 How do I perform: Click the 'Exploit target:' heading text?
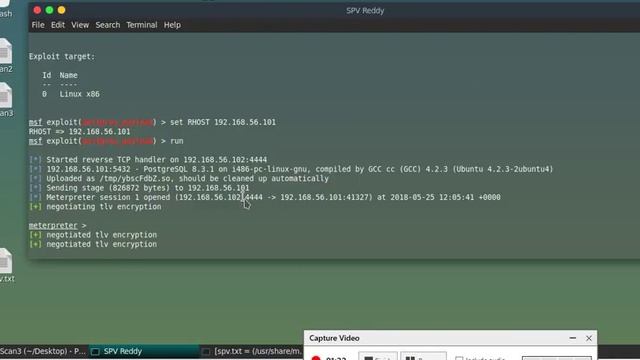click(62, 56)
